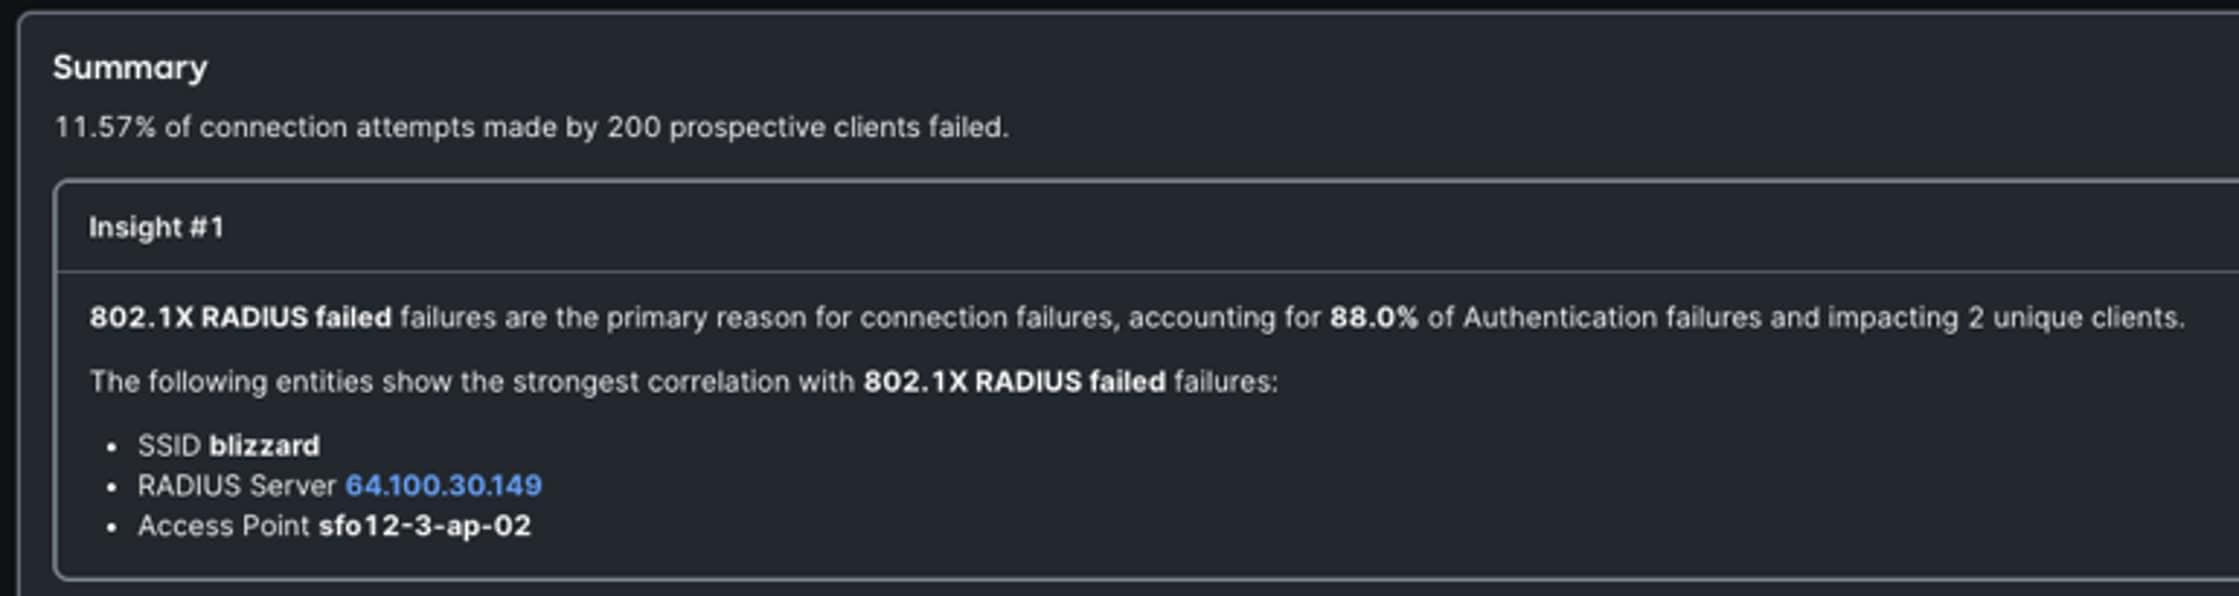This screenshot has width=2239, height=596.
Task: Click the RADIUS Server label text
Action: pyautogui.click(x=237, y=486)
